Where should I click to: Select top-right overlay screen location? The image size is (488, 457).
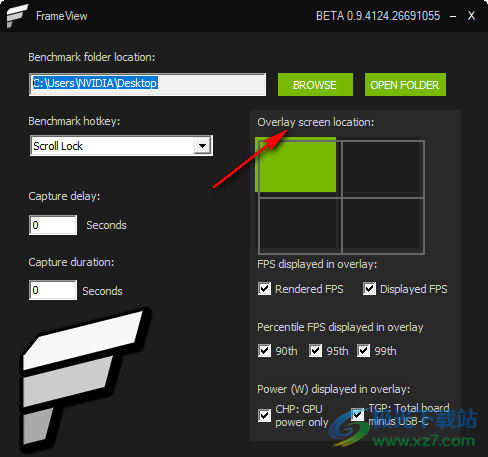point(383,168)
